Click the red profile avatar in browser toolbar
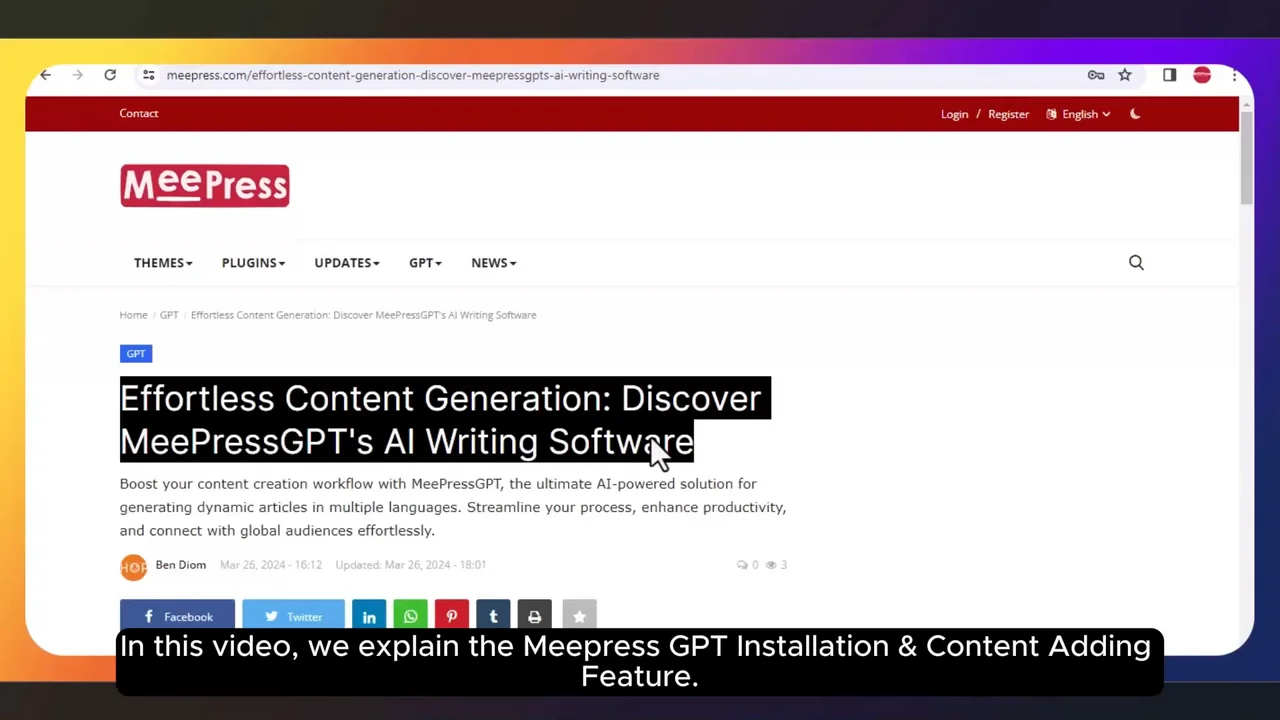The image size is (1280, 720). (x=1202, y=75)
